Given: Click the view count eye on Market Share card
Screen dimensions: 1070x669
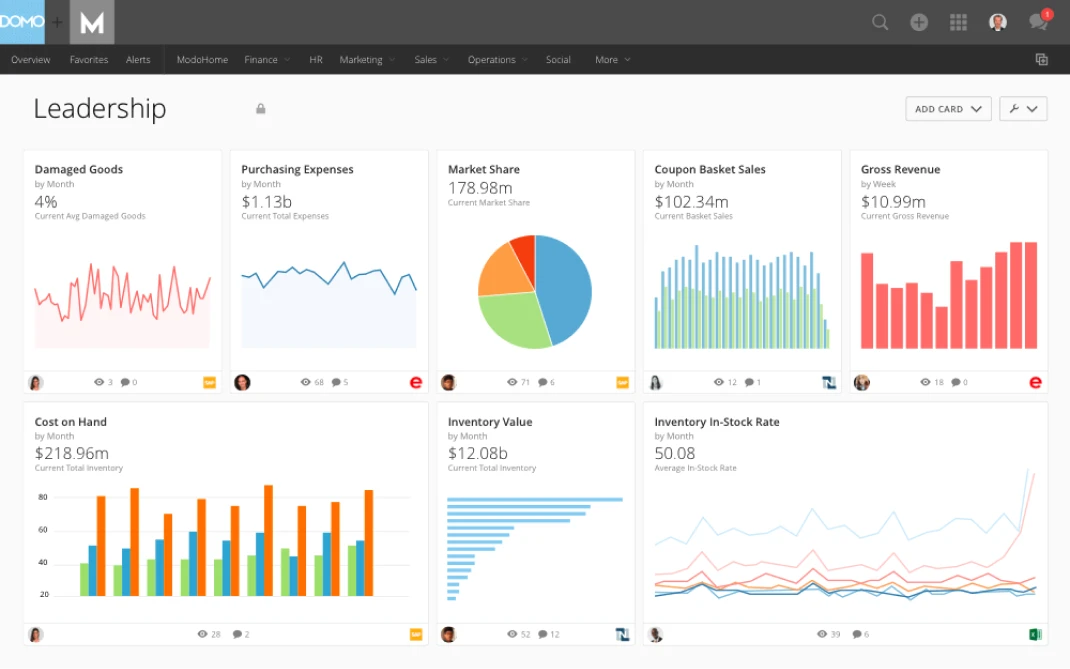Looking at the screenshot, I should tap(512, 382).
